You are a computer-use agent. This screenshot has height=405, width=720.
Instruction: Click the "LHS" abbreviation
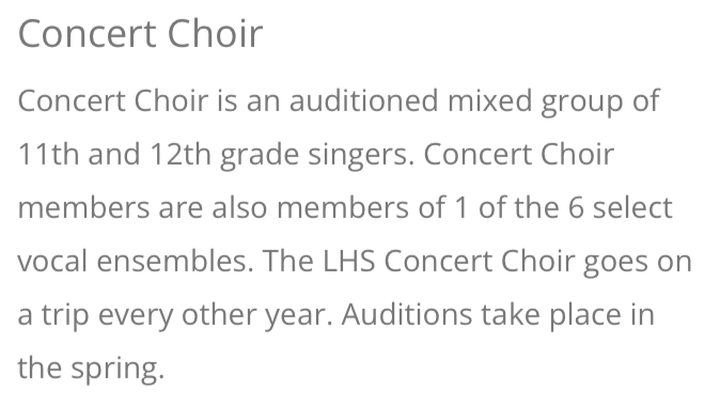coord(349,261)
